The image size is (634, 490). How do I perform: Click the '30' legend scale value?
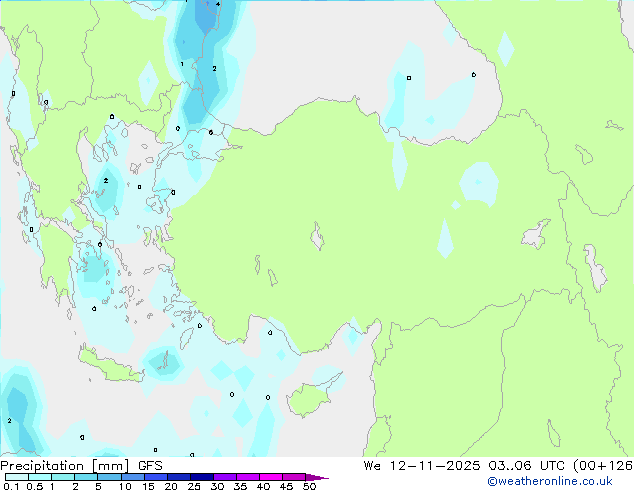[x=217, y=486]
